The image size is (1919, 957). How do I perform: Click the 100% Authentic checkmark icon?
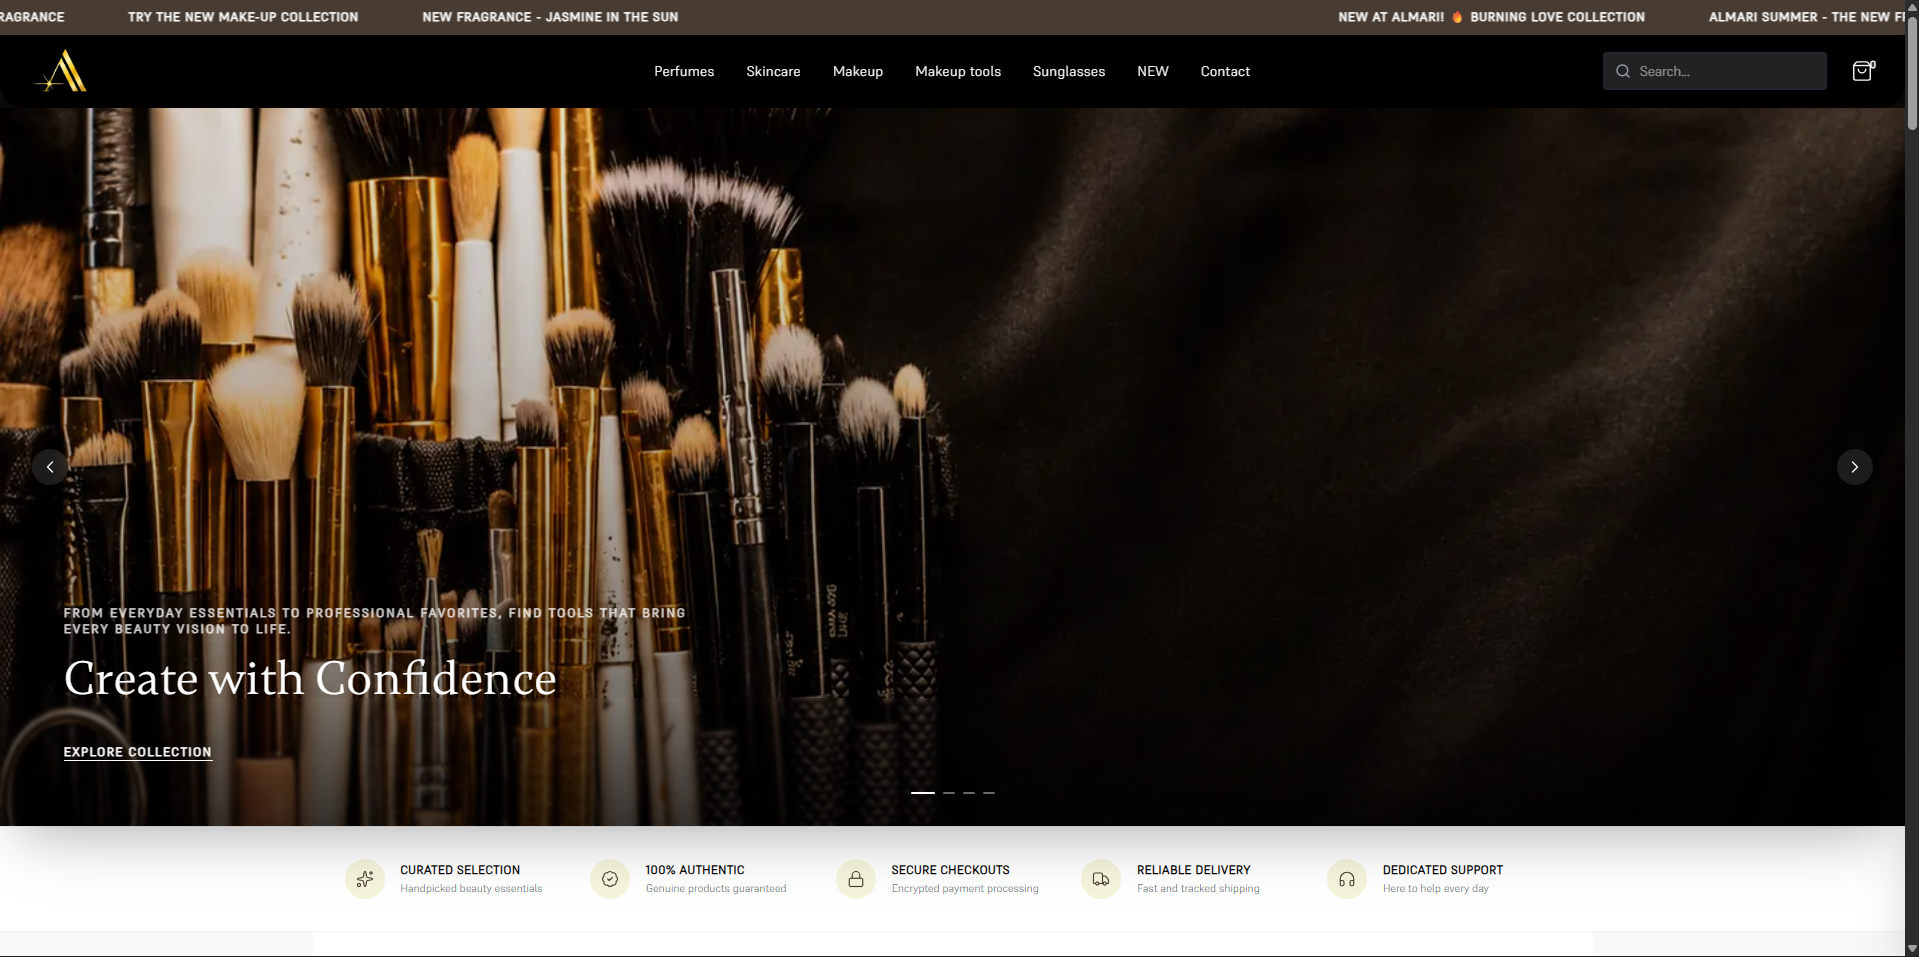coord(610,879)
